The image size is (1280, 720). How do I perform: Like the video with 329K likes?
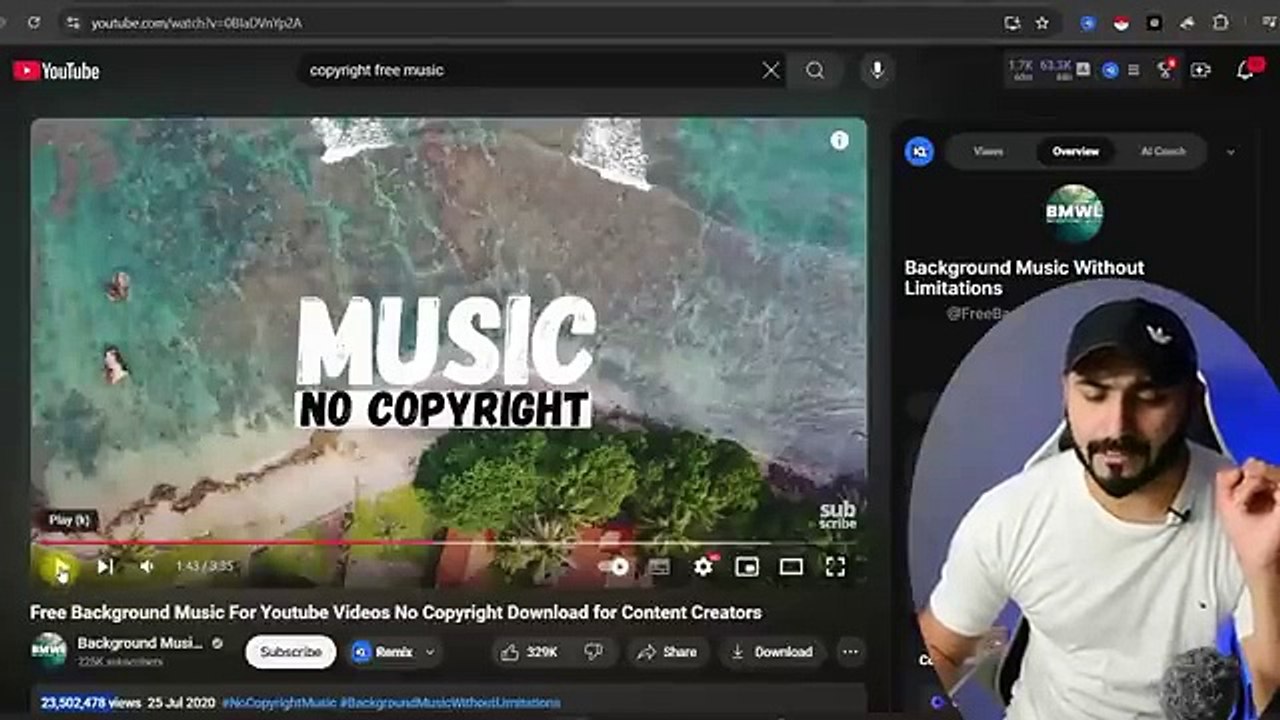[530, 652]
